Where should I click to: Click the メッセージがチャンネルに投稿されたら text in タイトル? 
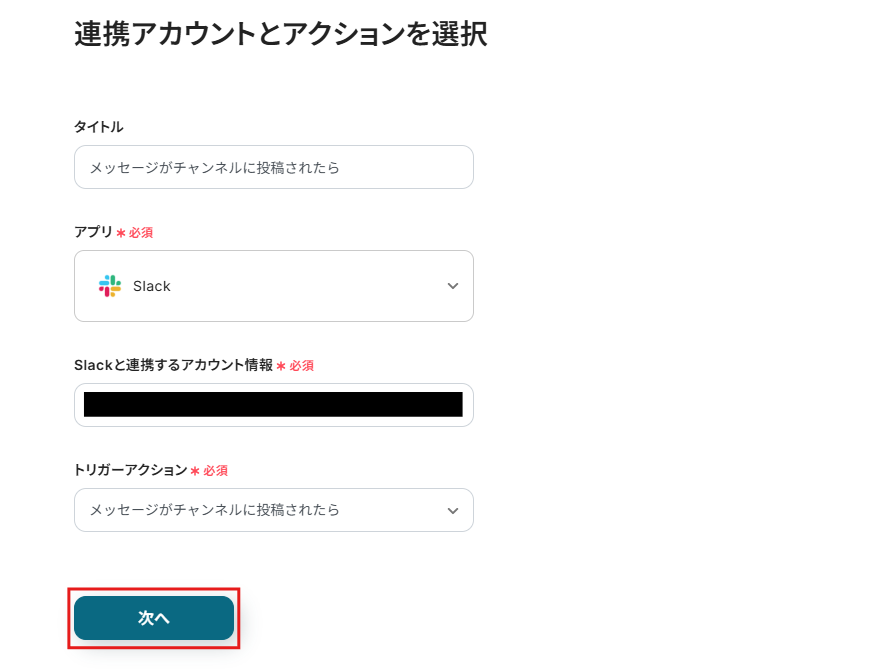215,168
